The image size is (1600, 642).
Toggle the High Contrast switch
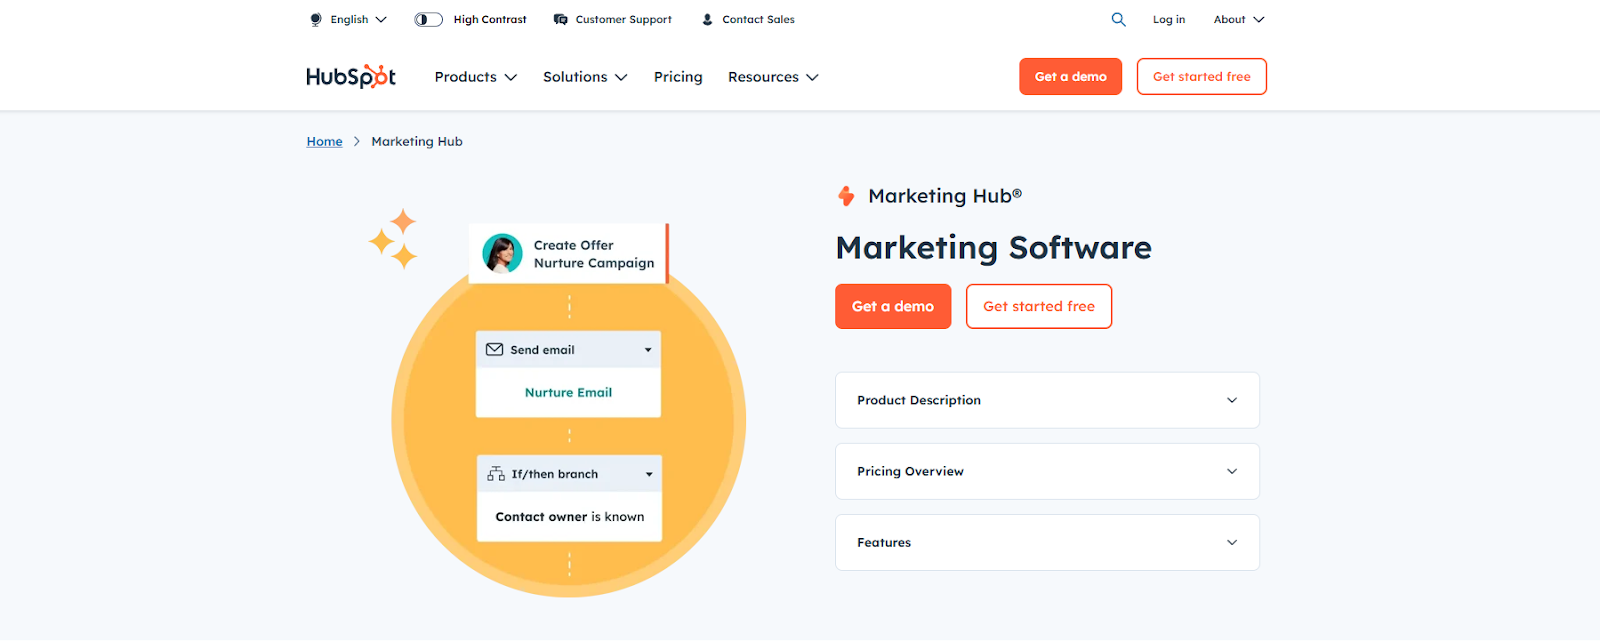click(x=429, y=19)
